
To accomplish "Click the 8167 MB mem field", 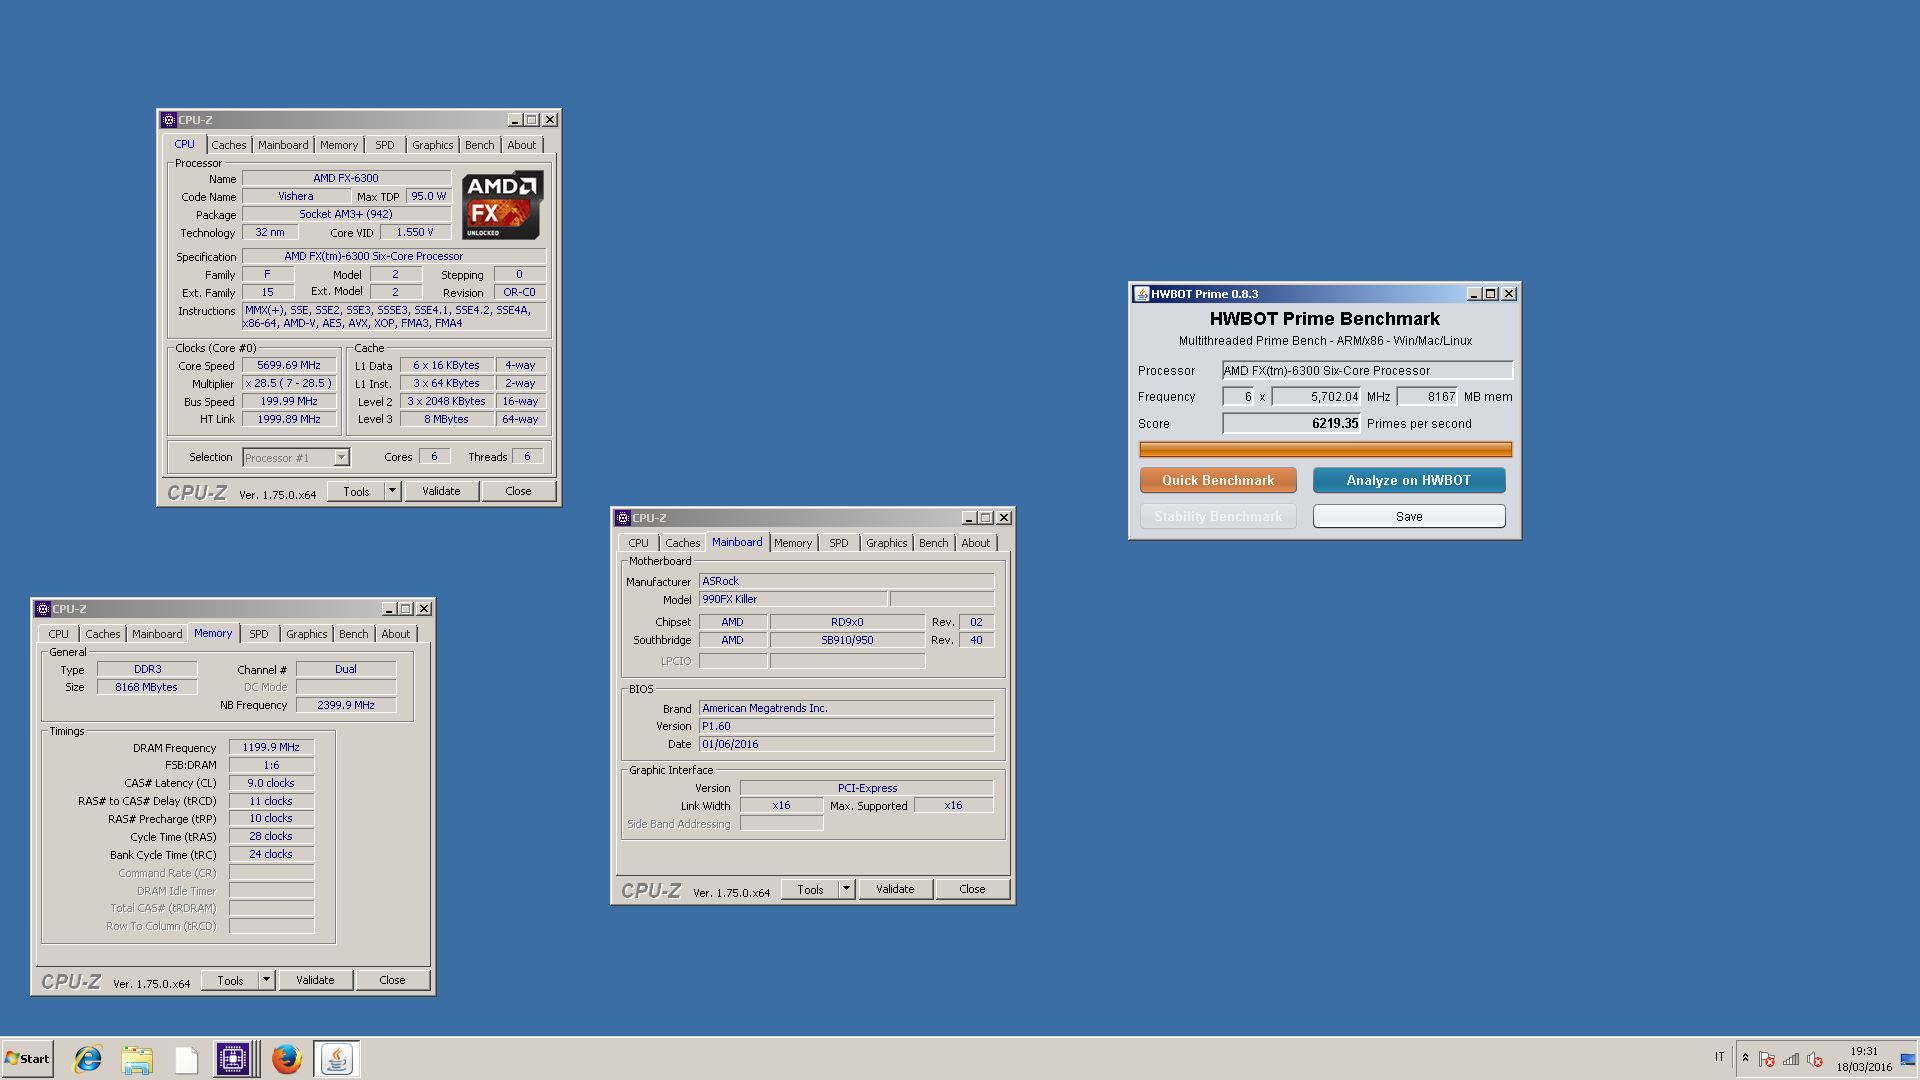I will coord(1427,397).
